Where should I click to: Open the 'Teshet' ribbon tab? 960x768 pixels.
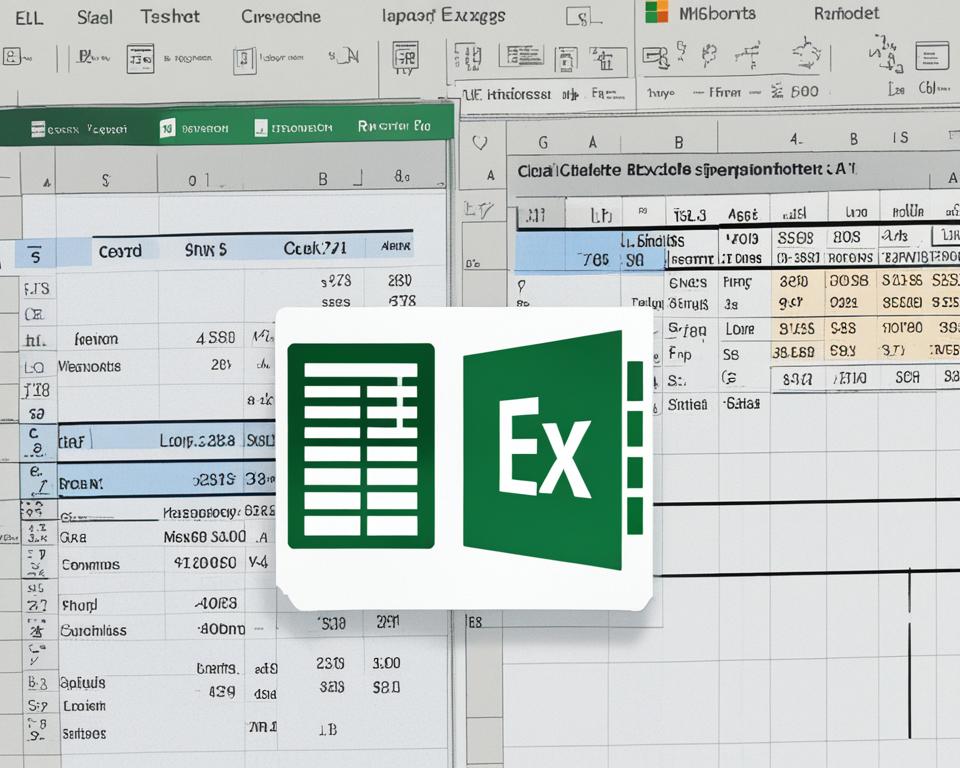click(170, 17)
